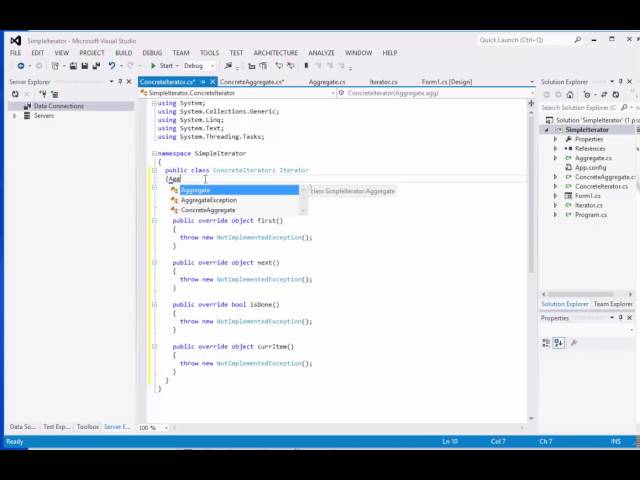Expand the References node in Solution Explorer
This screenshot has width=640, height=480.
pos(555,149)
